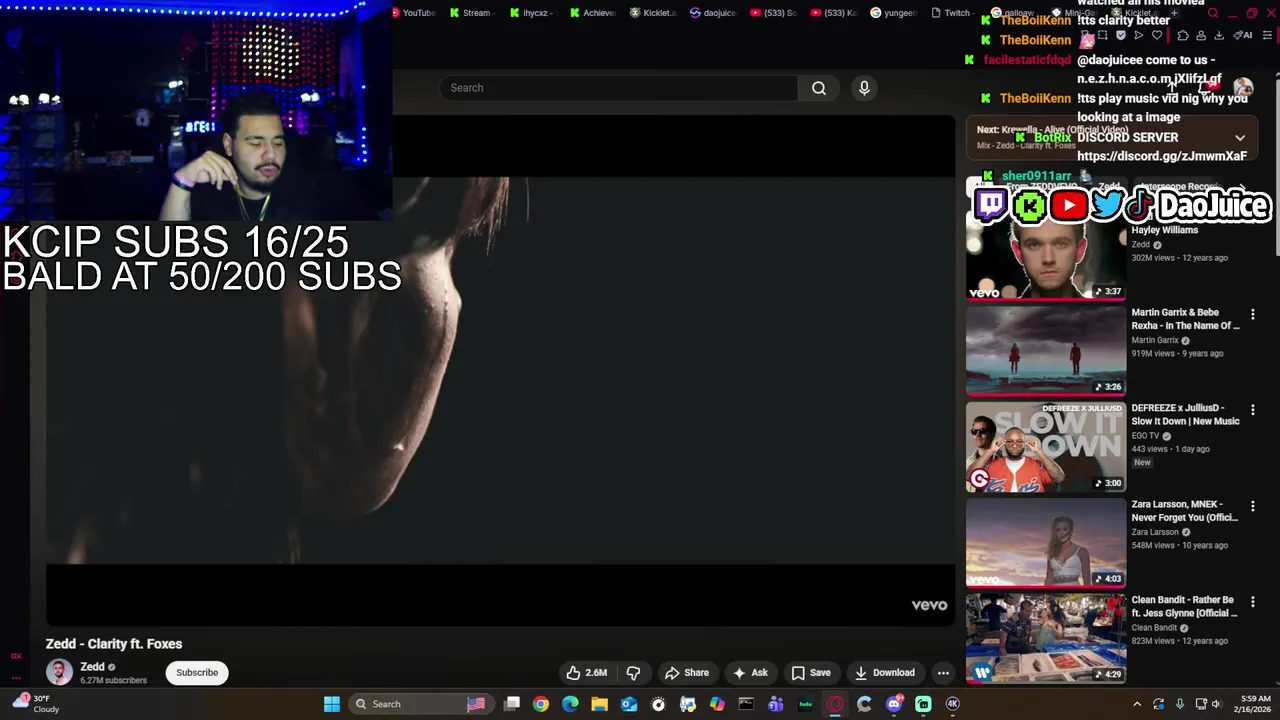1280x720 pixels.
Task: Switch to the yungeen Google tab
Action: click(893, 13)
